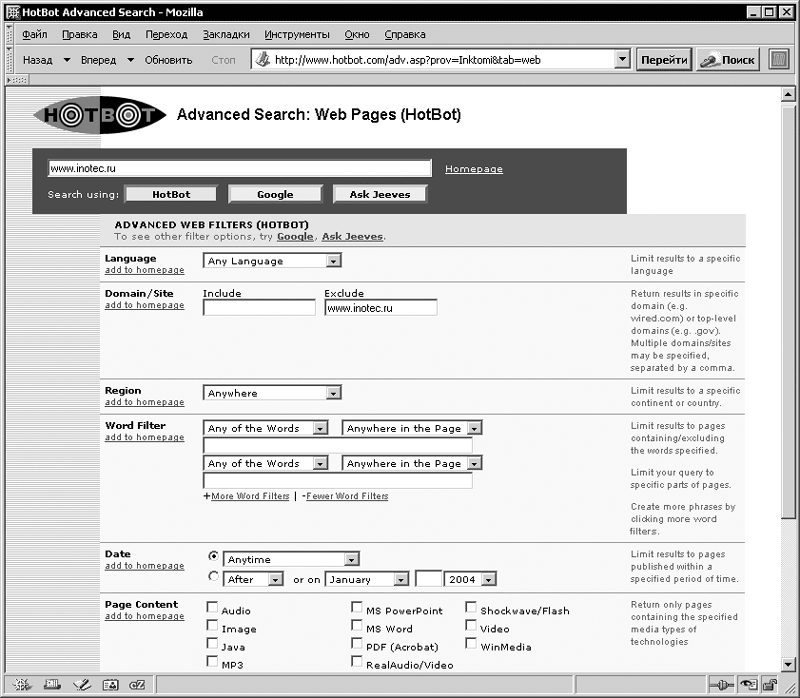Screen dimensions: 800x698
Task: Click the page proxy icon in address bar
Action: (263, 60)
